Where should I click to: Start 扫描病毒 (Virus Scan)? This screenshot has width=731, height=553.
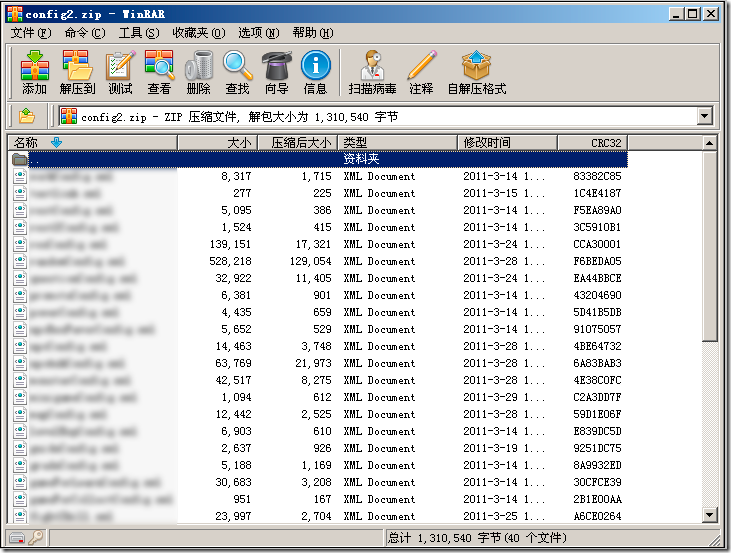[372, 72]
